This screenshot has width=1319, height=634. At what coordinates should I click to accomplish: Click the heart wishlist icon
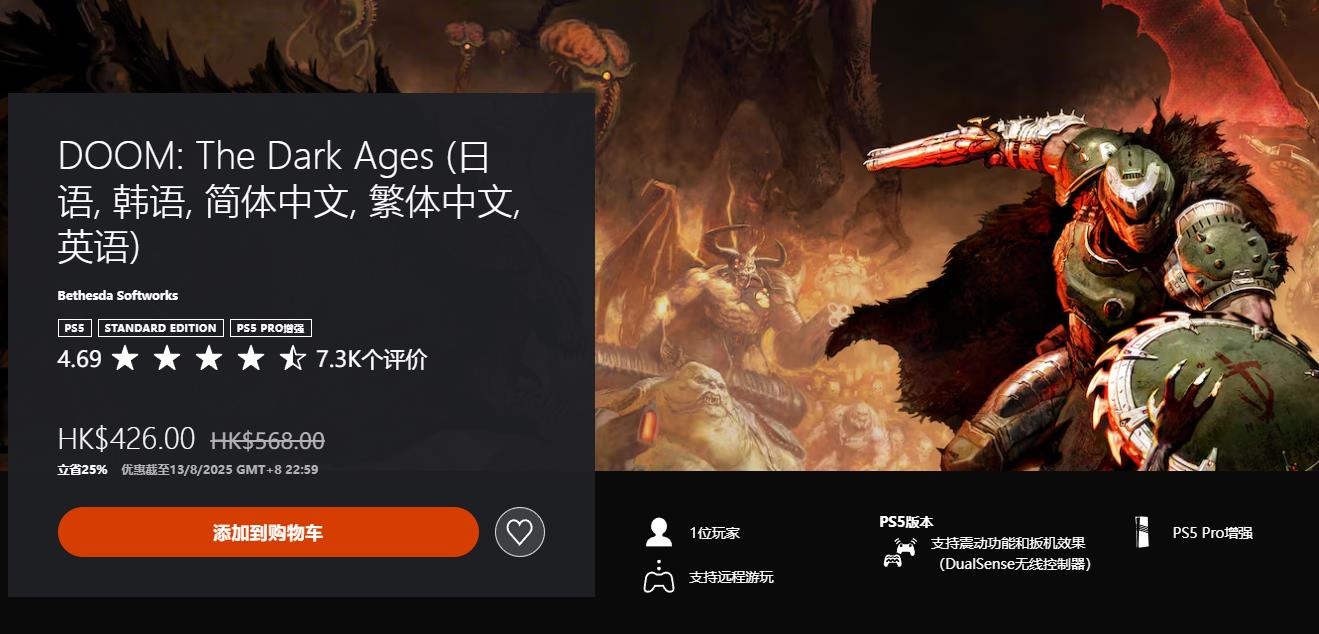[x=519, y=532]
